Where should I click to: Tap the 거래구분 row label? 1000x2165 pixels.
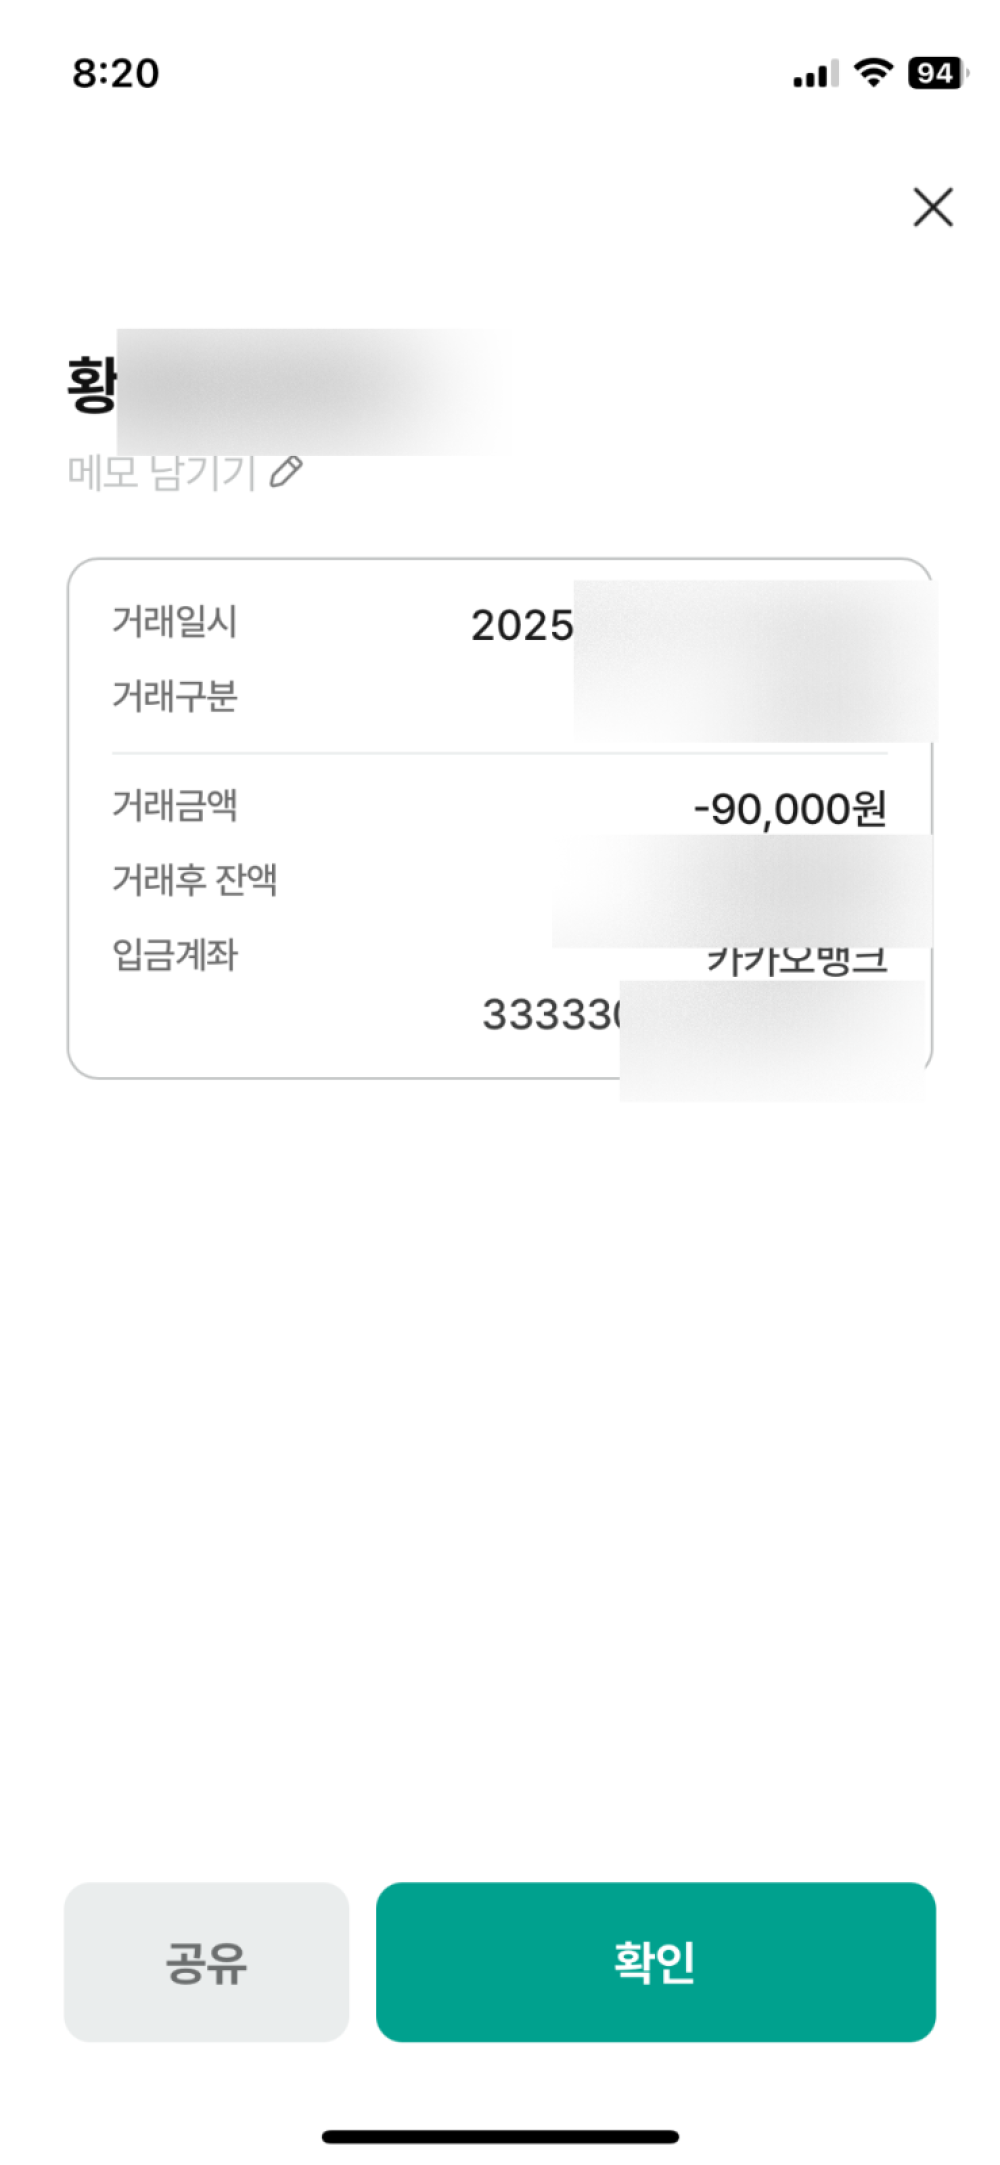[174, 696]
